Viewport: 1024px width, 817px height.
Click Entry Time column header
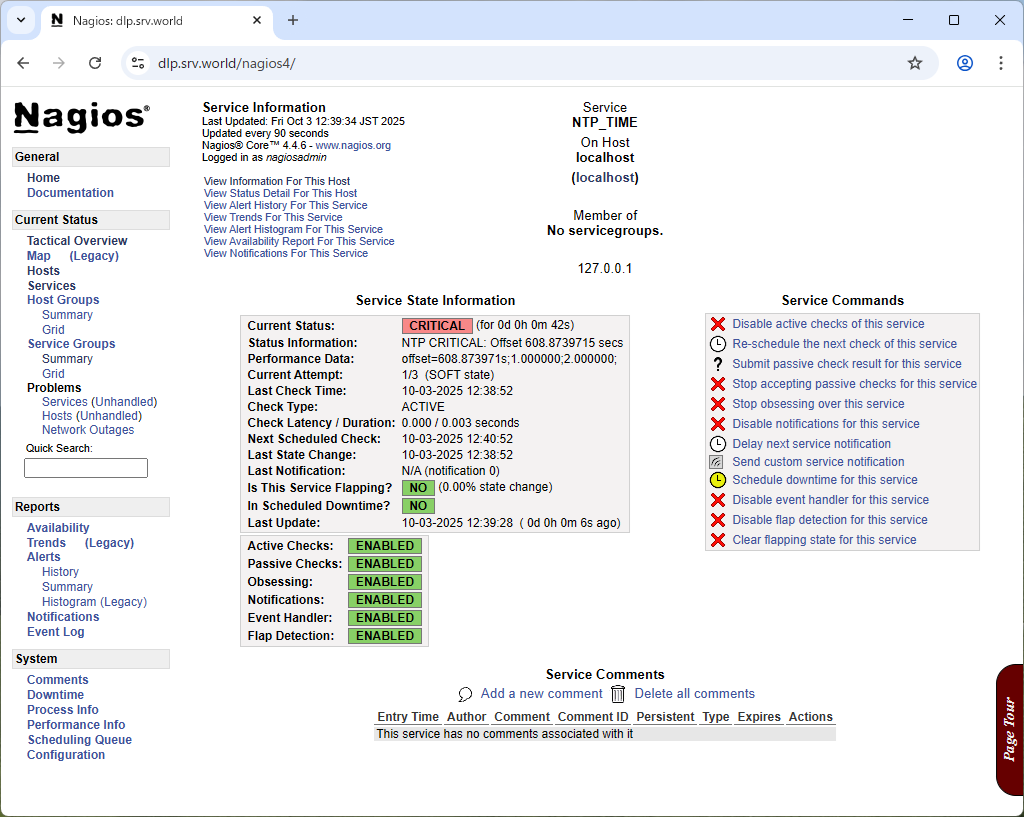408,717
